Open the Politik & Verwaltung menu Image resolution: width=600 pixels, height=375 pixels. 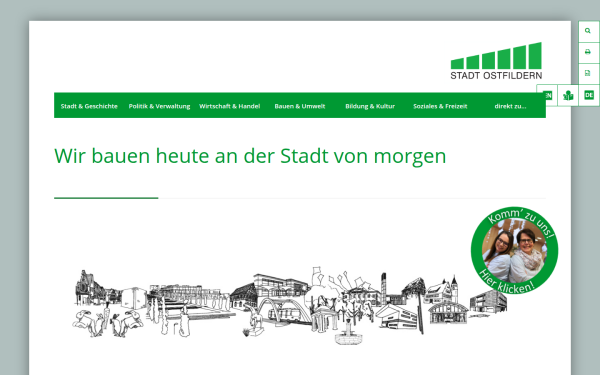click(x=159, y=106)
